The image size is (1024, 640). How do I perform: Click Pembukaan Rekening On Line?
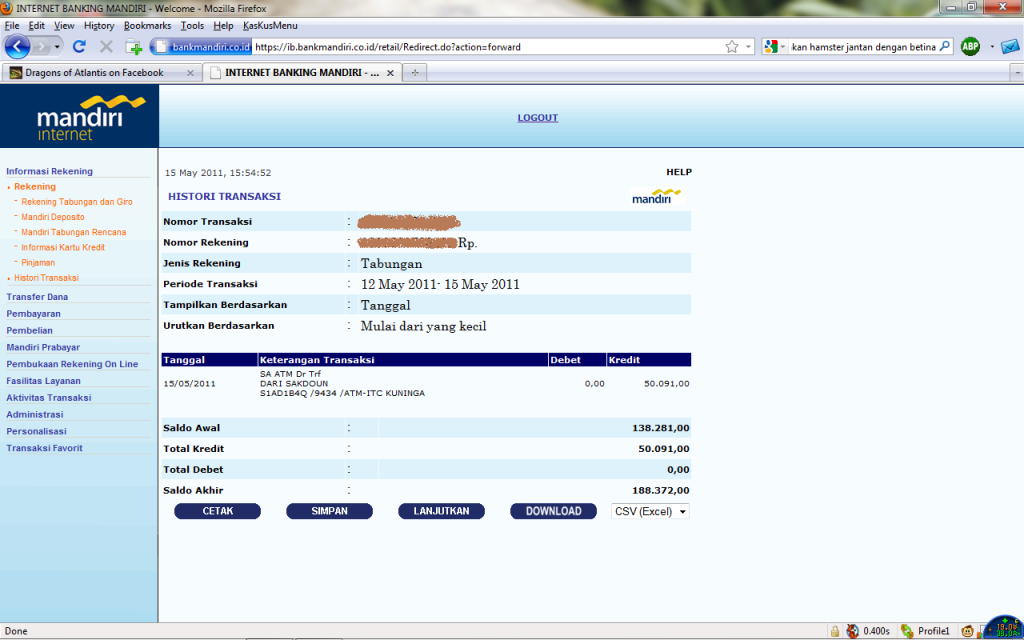point(72,364)
